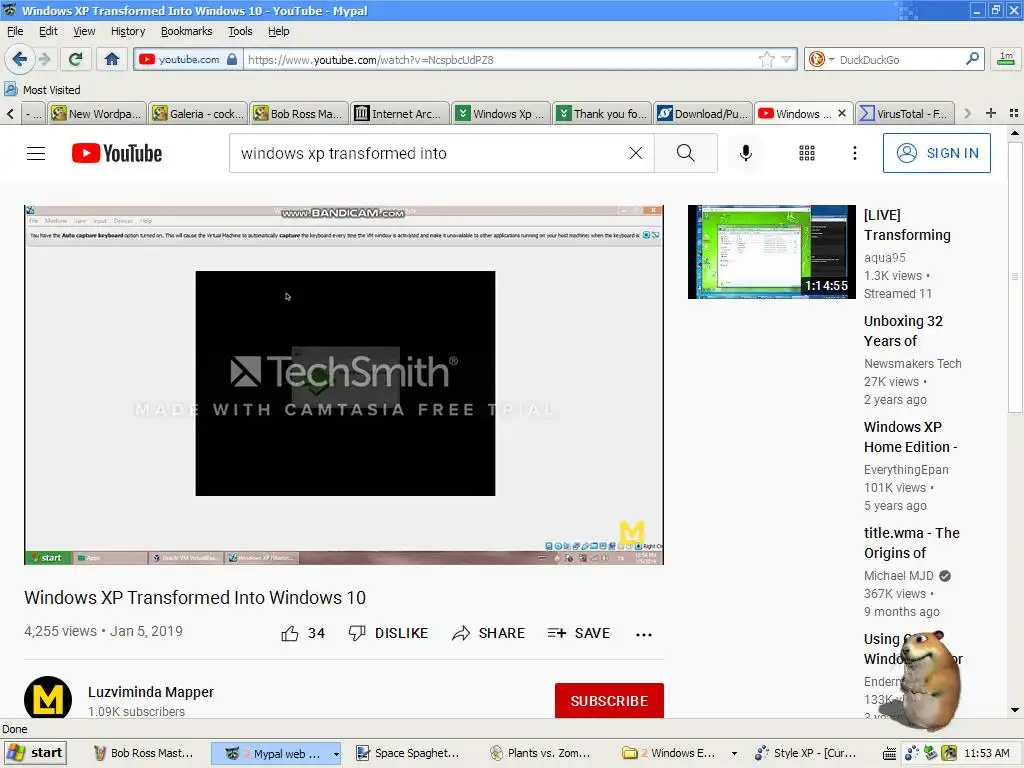Open the View menu

coord(84,31)
